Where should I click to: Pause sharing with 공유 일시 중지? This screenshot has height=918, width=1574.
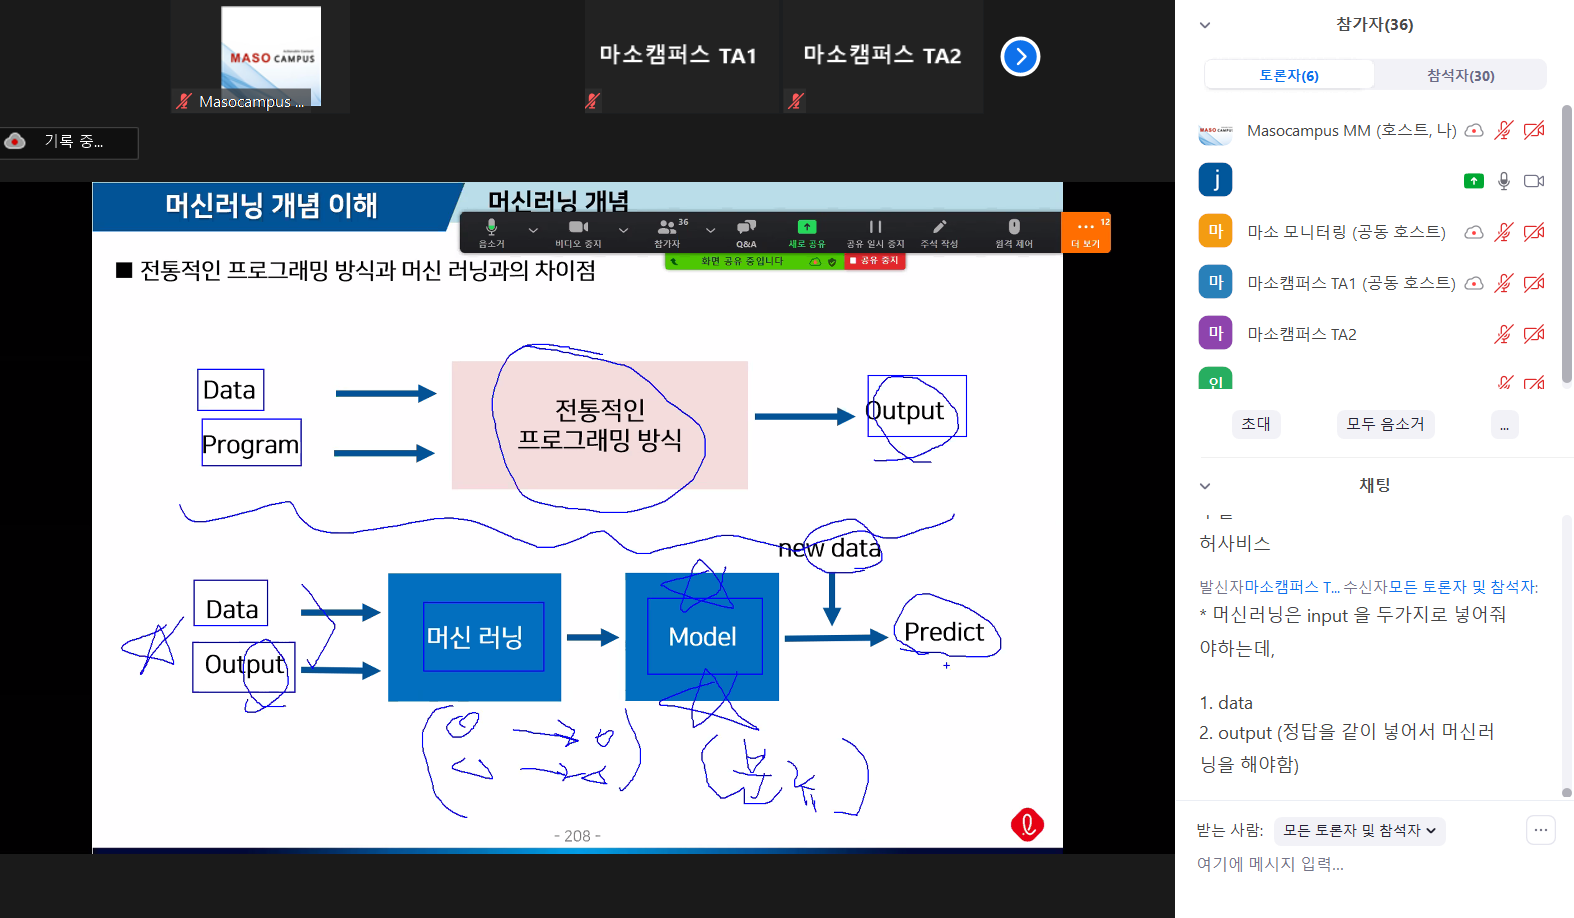(875, 232)
